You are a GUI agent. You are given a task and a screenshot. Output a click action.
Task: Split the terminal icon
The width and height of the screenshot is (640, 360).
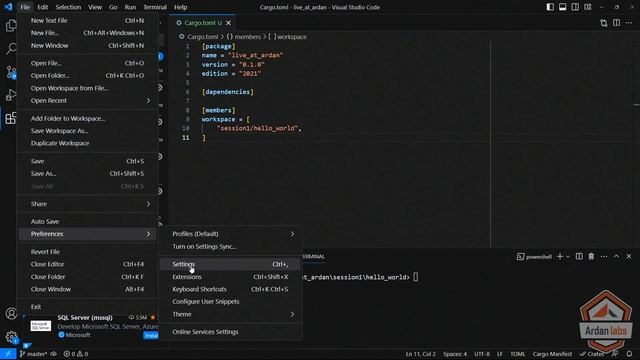[579, 256]
